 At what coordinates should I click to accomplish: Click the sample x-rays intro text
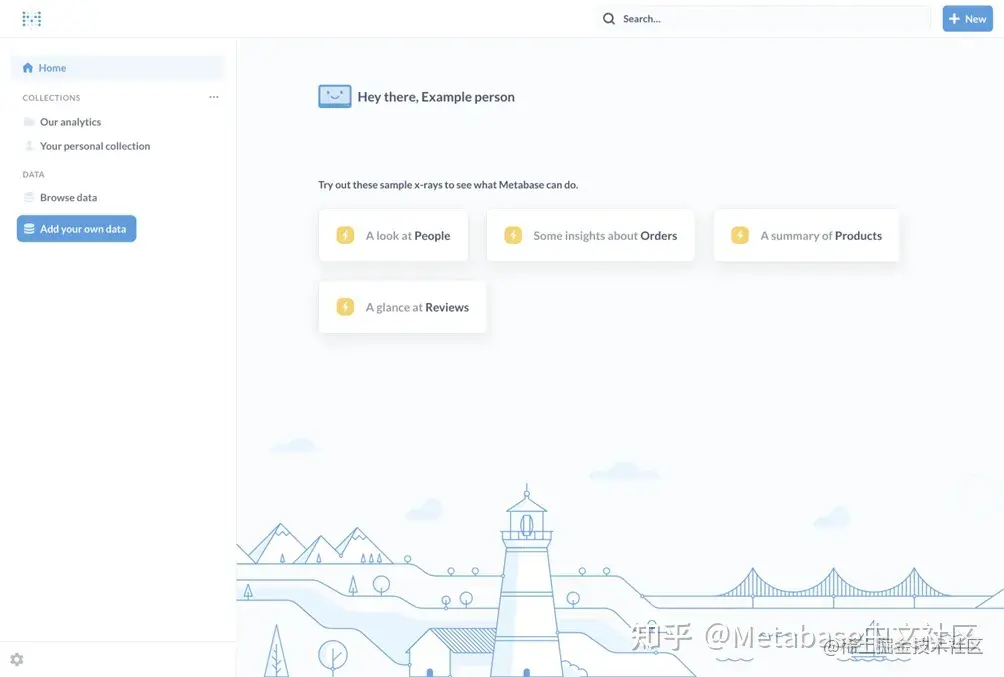(x=448, y=184)
